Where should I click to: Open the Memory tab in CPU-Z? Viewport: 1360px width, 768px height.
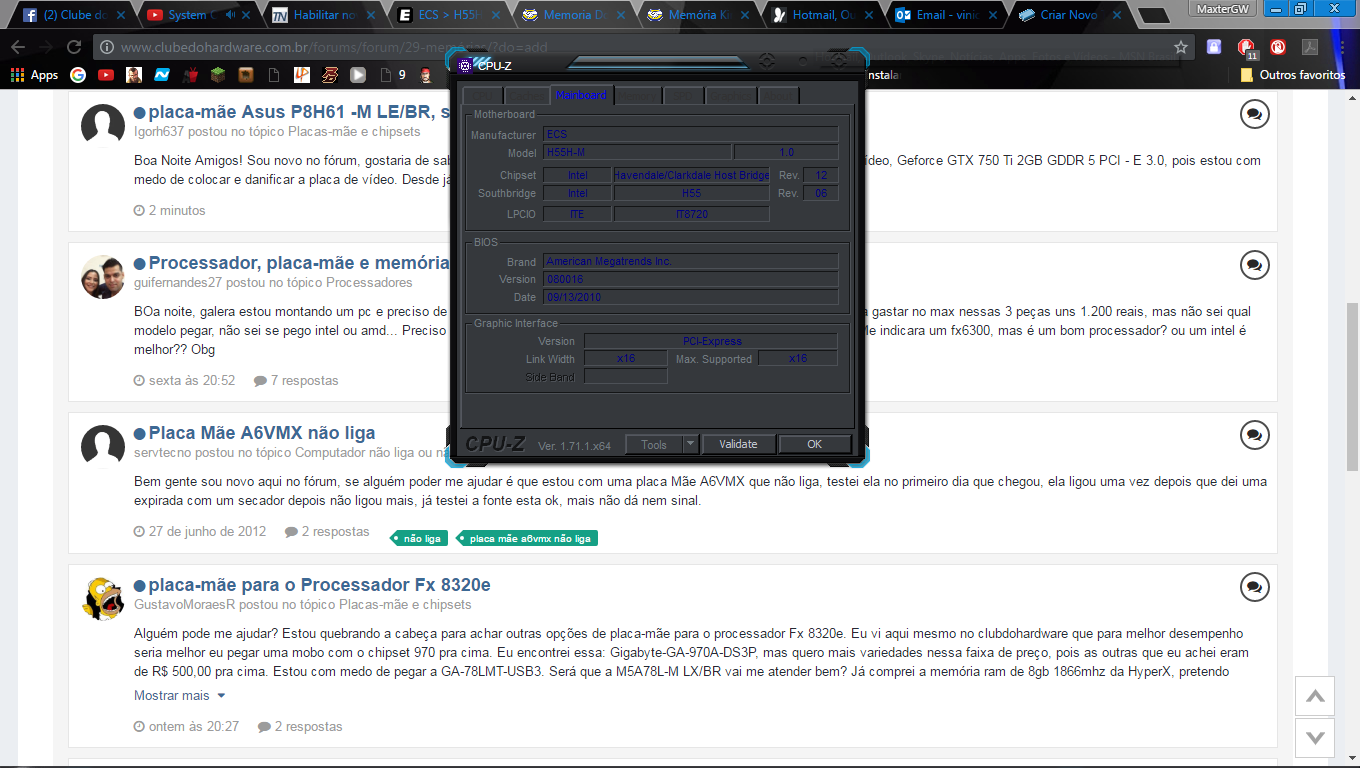(x=638, y=96)
